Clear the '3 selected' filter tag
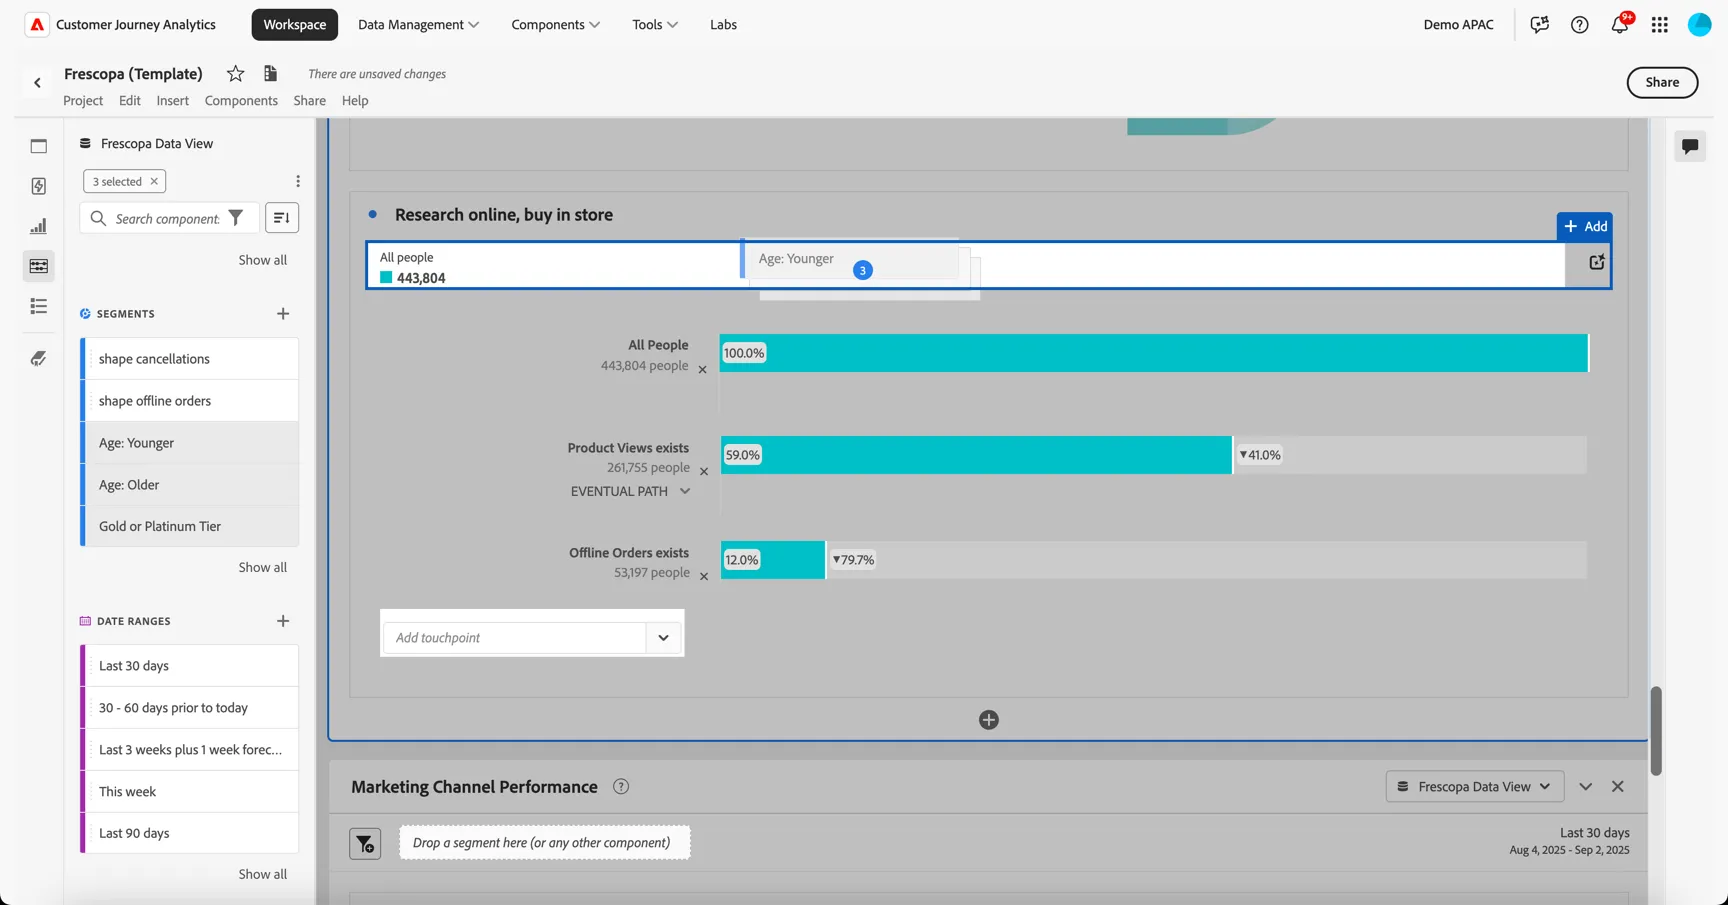Image resolution: width=1728 pixels, height=905 pixels. click(x=154, y=181)
